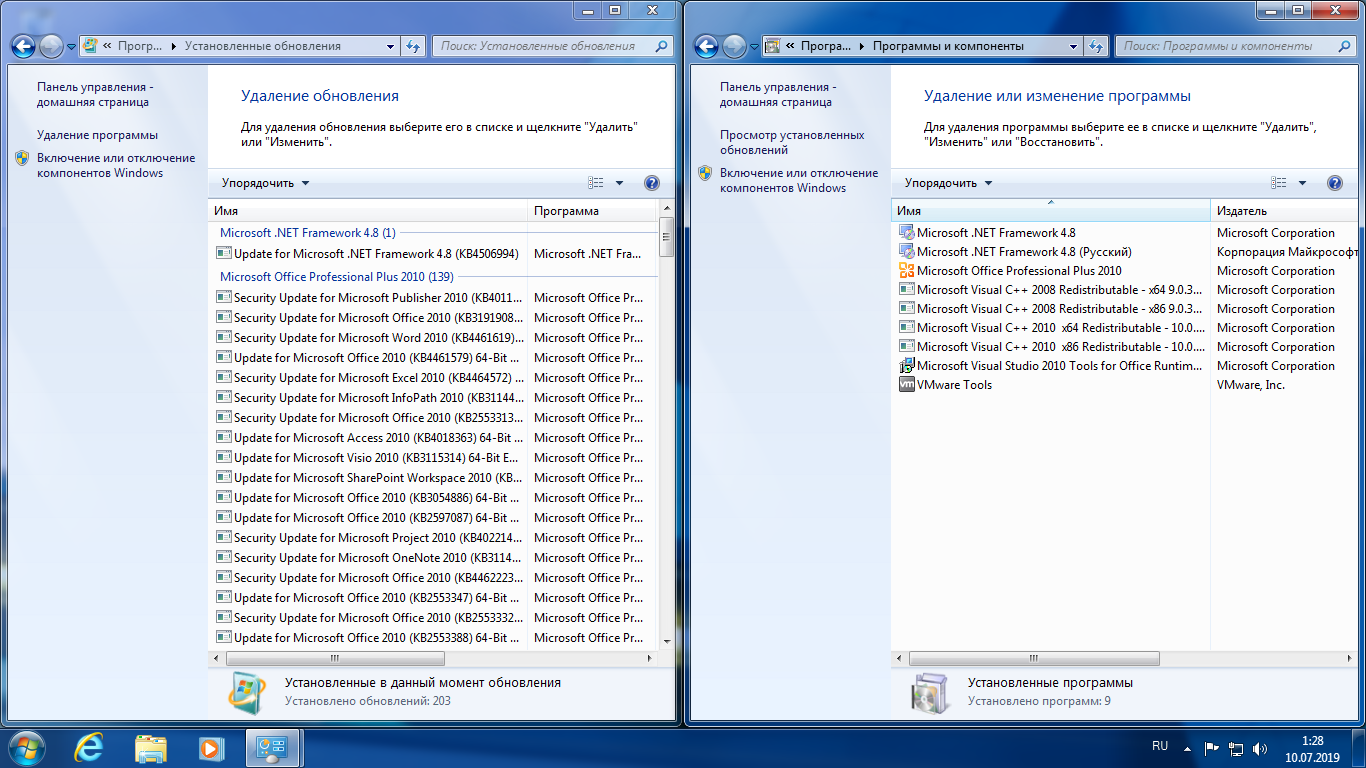Sort by Имя column in Programs and Features
Image resolution: width=1366 pixels, height=768 pixels.
[x=1051, y=211]
